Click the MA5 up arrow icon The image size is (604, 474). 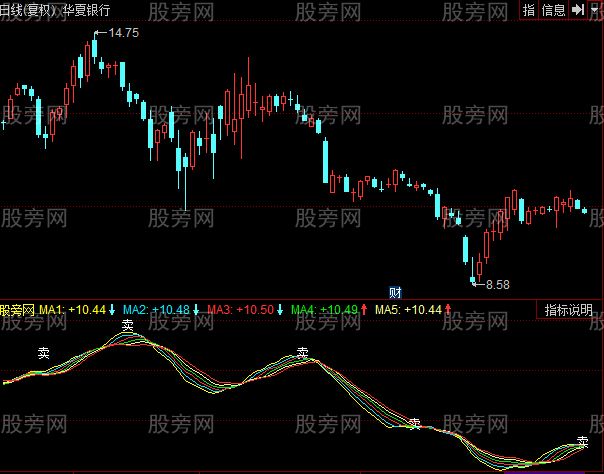pos(447,310)
